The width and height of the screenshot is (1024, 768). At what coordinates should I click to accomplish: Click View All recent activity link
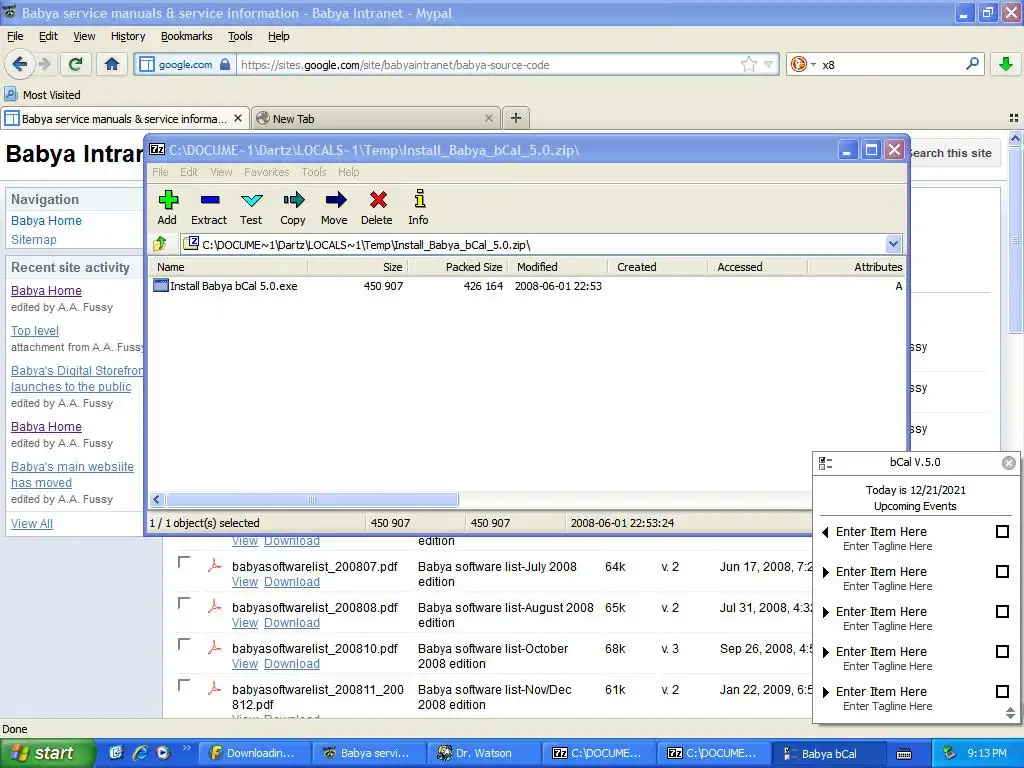click(x=32, y=523)
